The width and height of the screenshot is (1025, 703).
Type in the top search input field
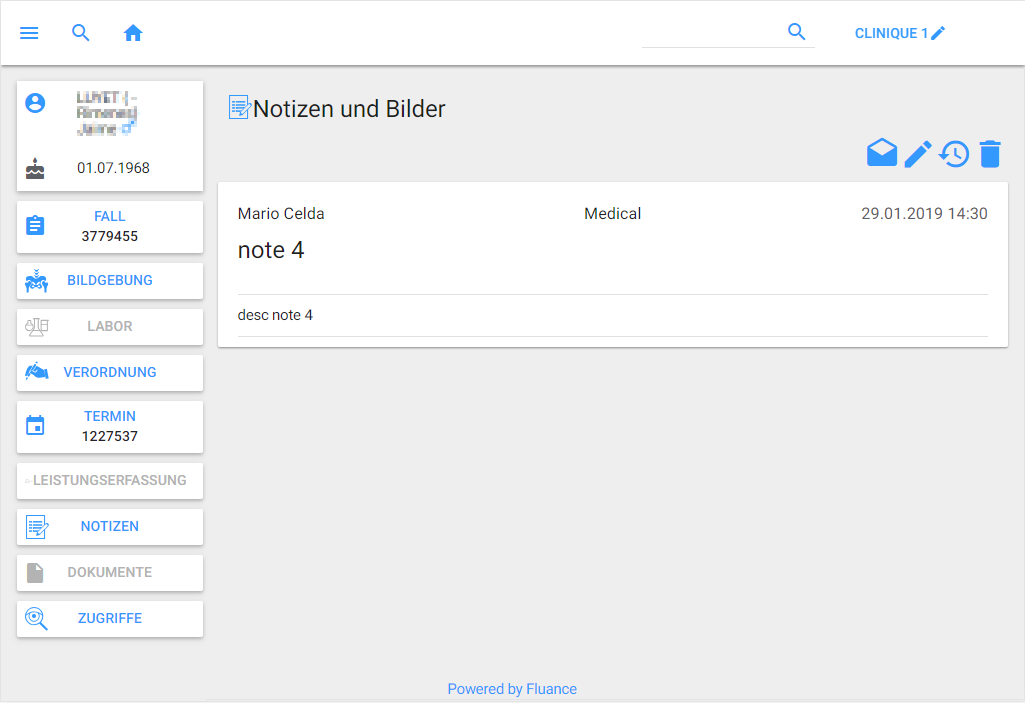click(x=710, y=33)
